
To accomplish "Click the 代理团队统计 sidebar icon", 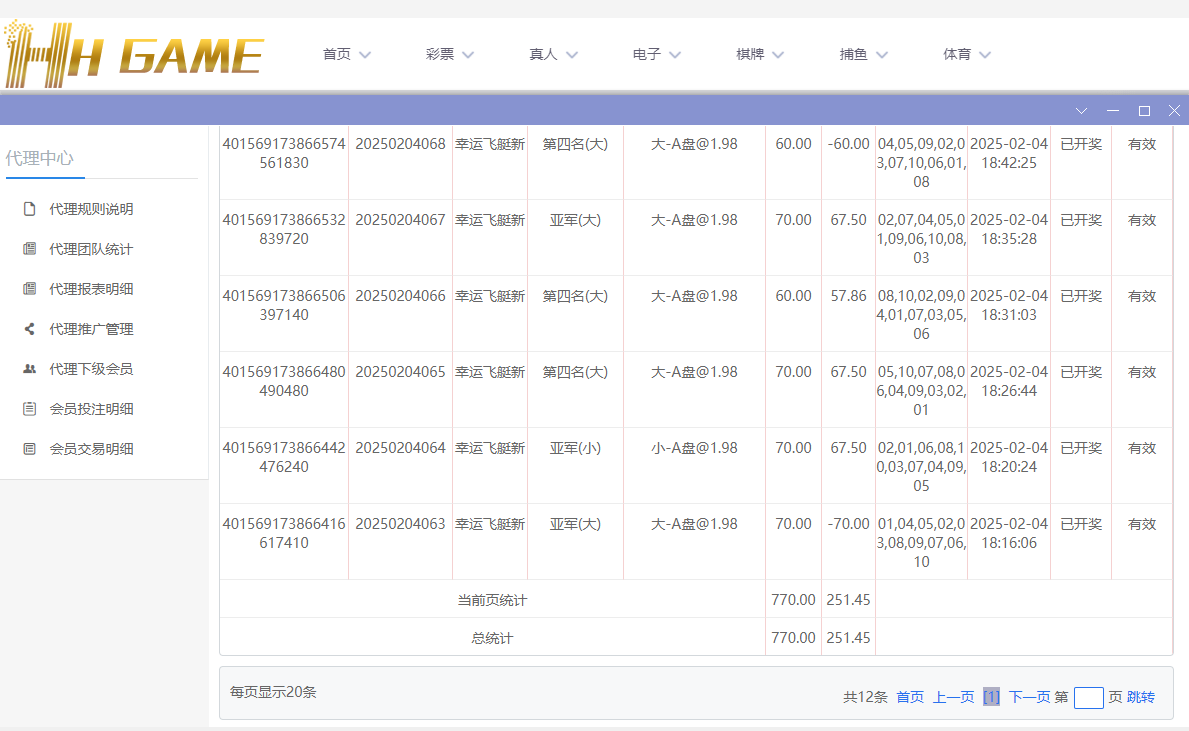I will pos(30,249).
